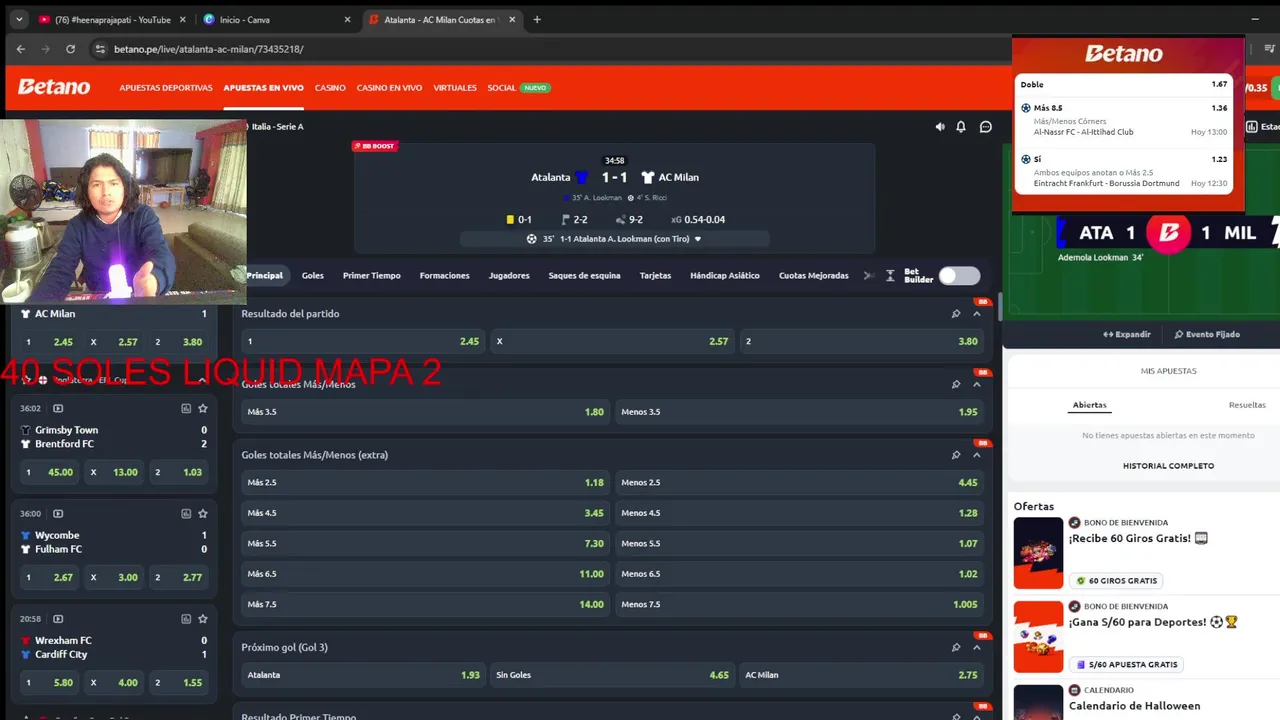Click the BB Boost badge above the scoreboard

point(374,146)
